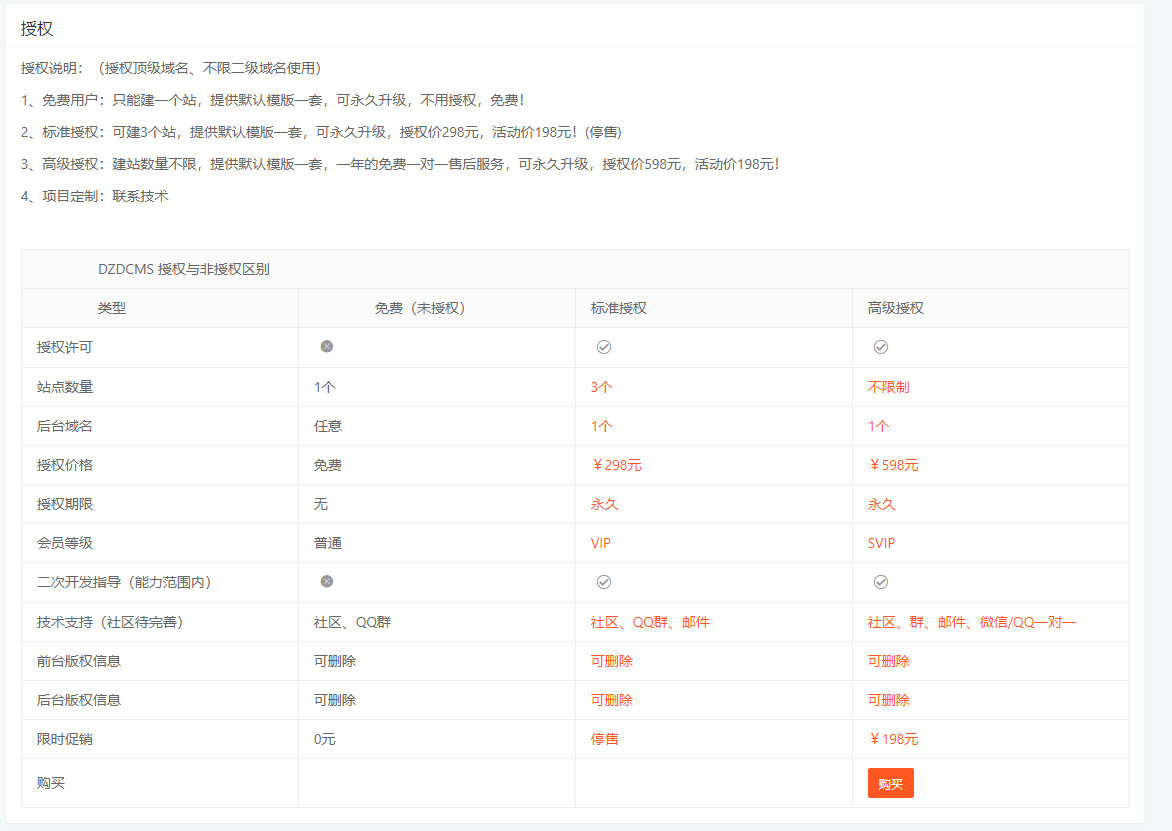Viewport: 1172px width, 831px height.
Task: Click the 会员等级 row label
Action: pyautogui.click(x=65, y=543)
